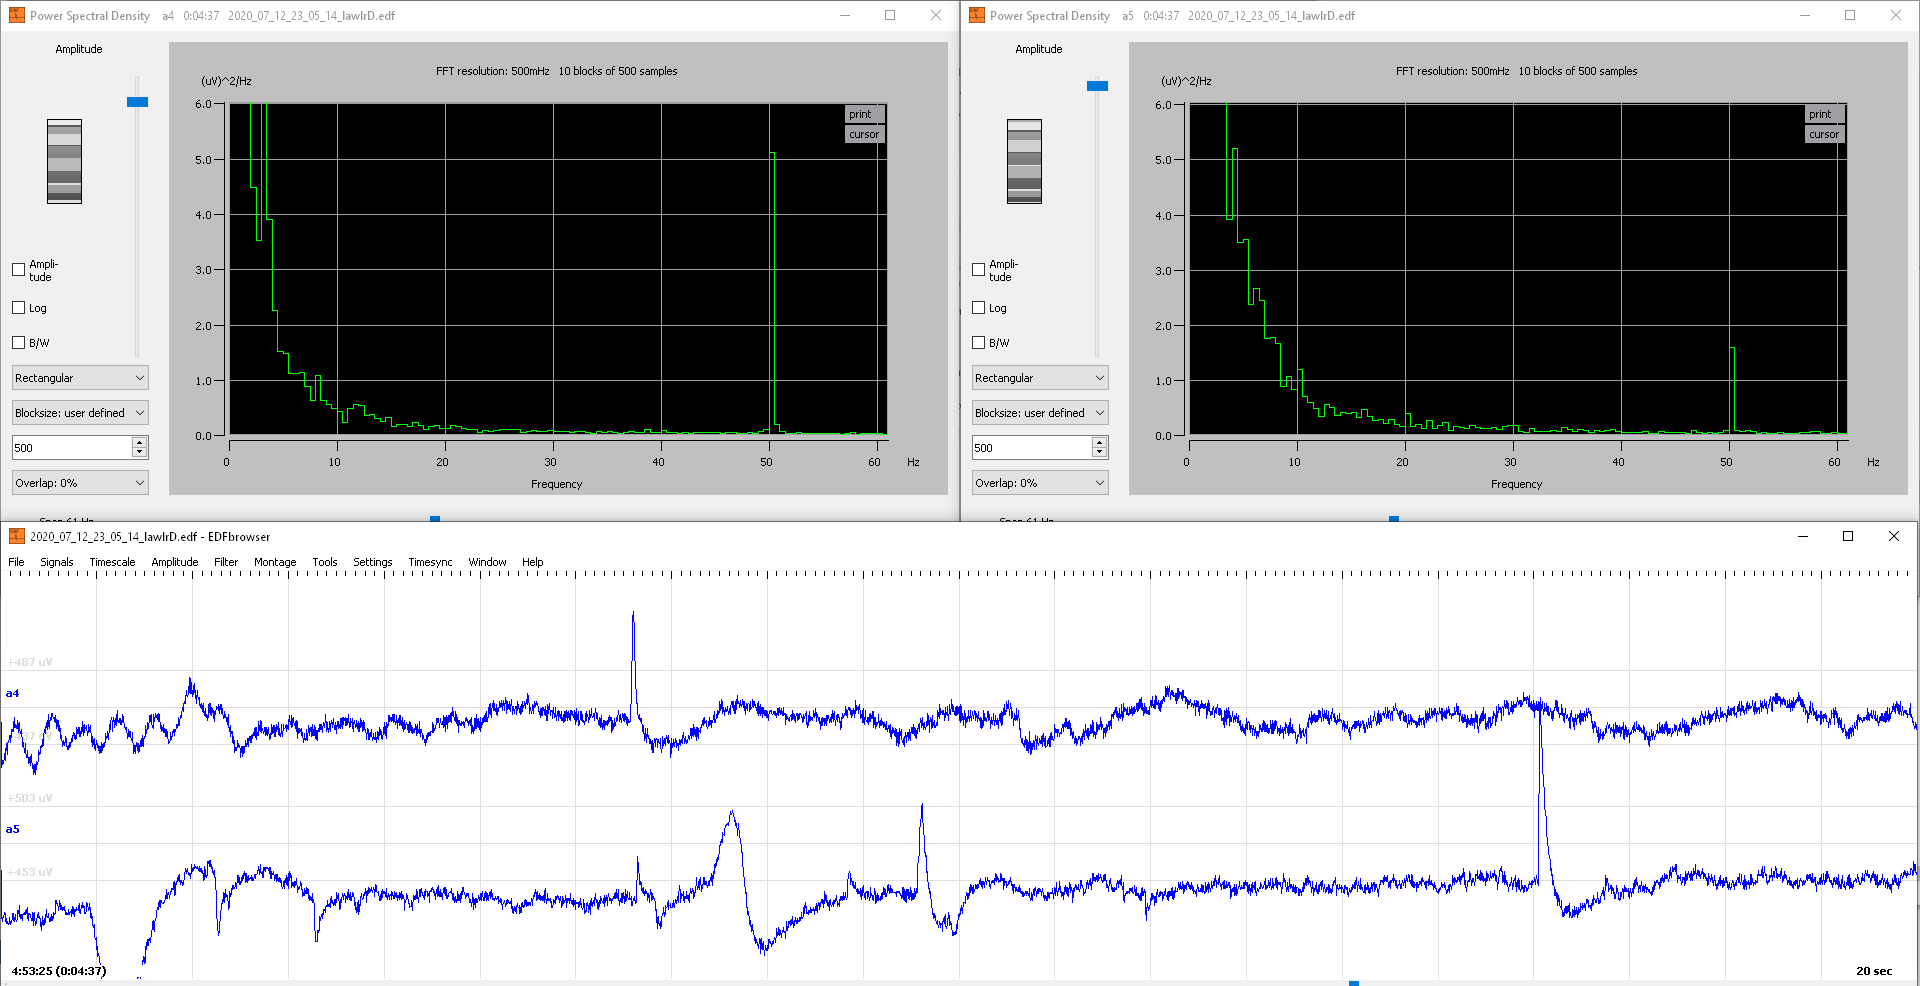1920x986 pixels.
Task: Click the cursor button on the a5 spectrum plot
Action: point(1825,134)
